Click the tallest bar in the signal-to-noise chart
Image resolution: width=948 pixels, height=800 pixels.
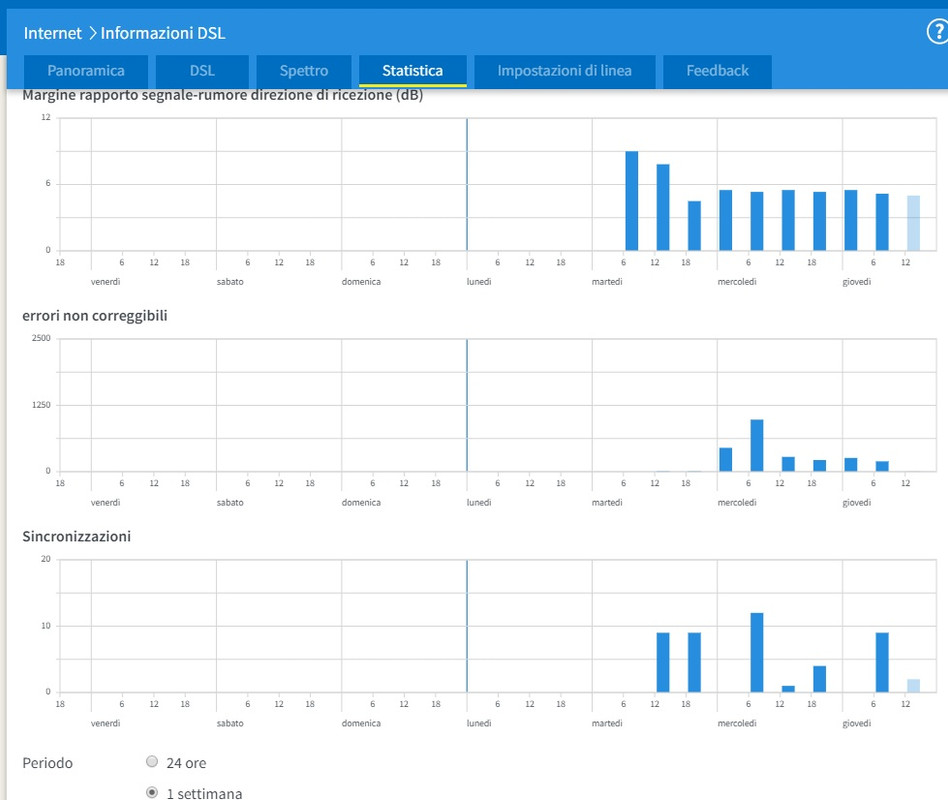click(x=631, y=201)
